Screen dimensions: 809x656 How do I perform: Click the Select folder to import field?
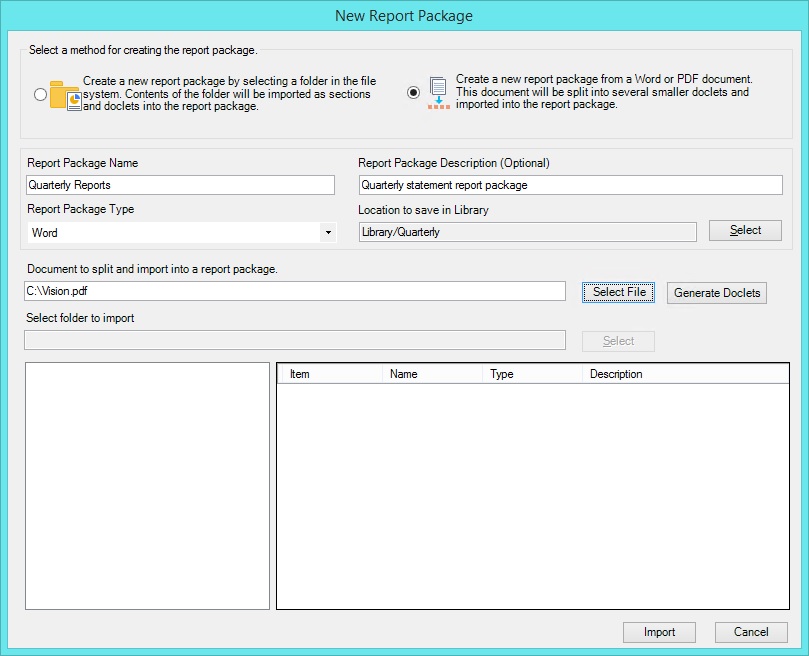[x=295, y=340]
